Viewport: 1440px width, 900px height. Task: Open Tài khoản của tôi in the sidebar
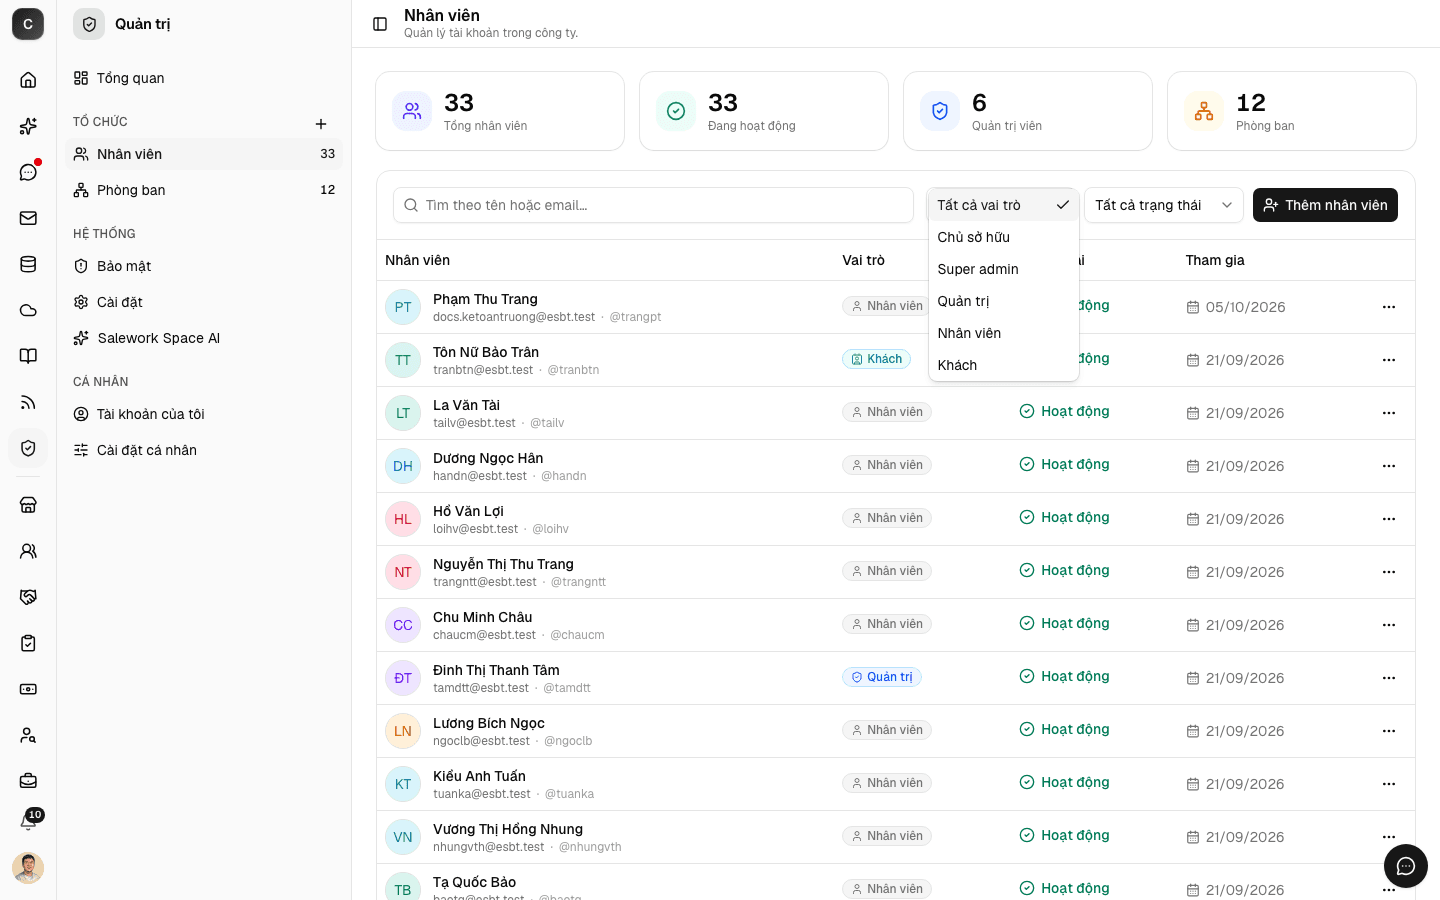(204, 414)
